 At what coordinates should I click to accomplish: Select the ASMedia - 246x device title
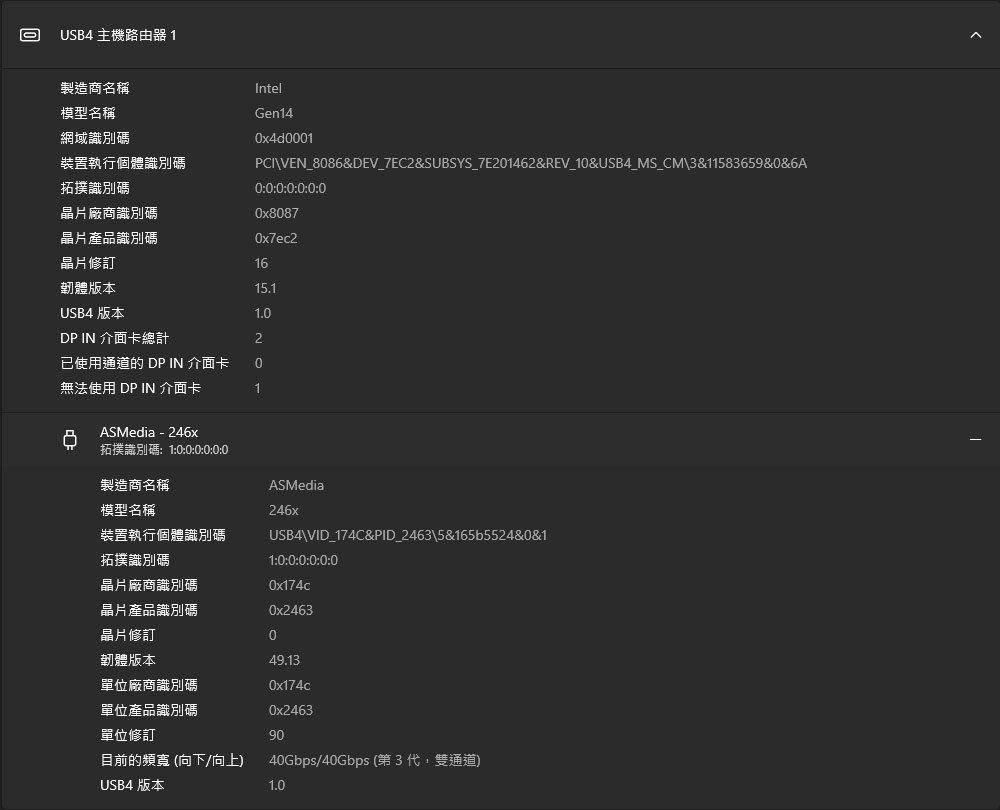(149, 432)
